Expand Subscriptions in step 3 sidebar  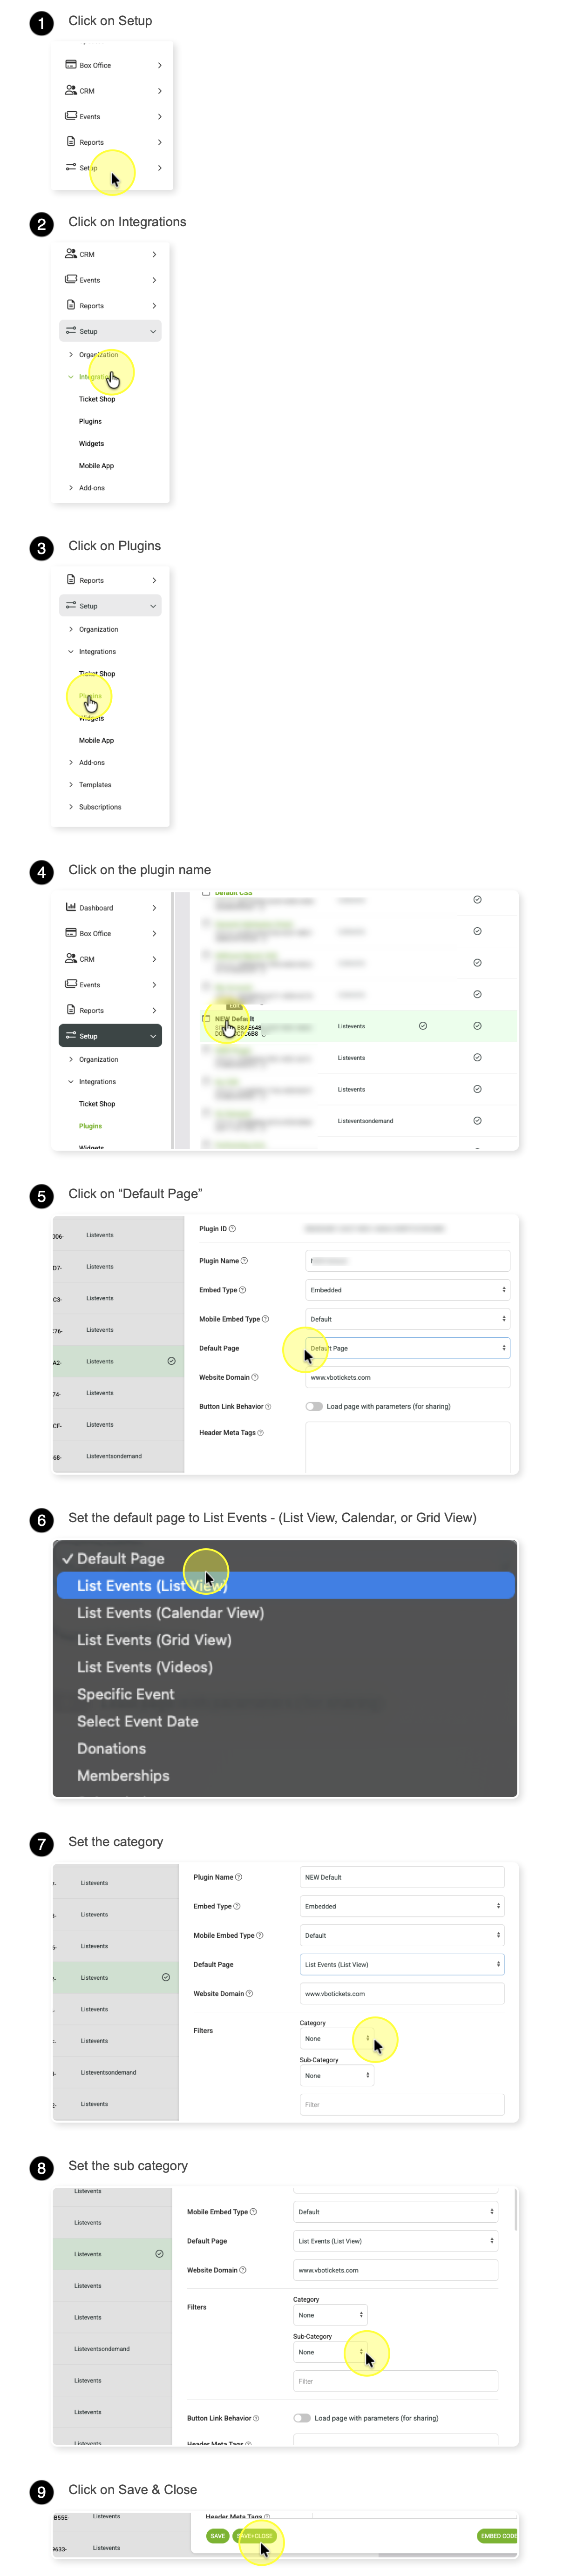(x=70, y=807)
